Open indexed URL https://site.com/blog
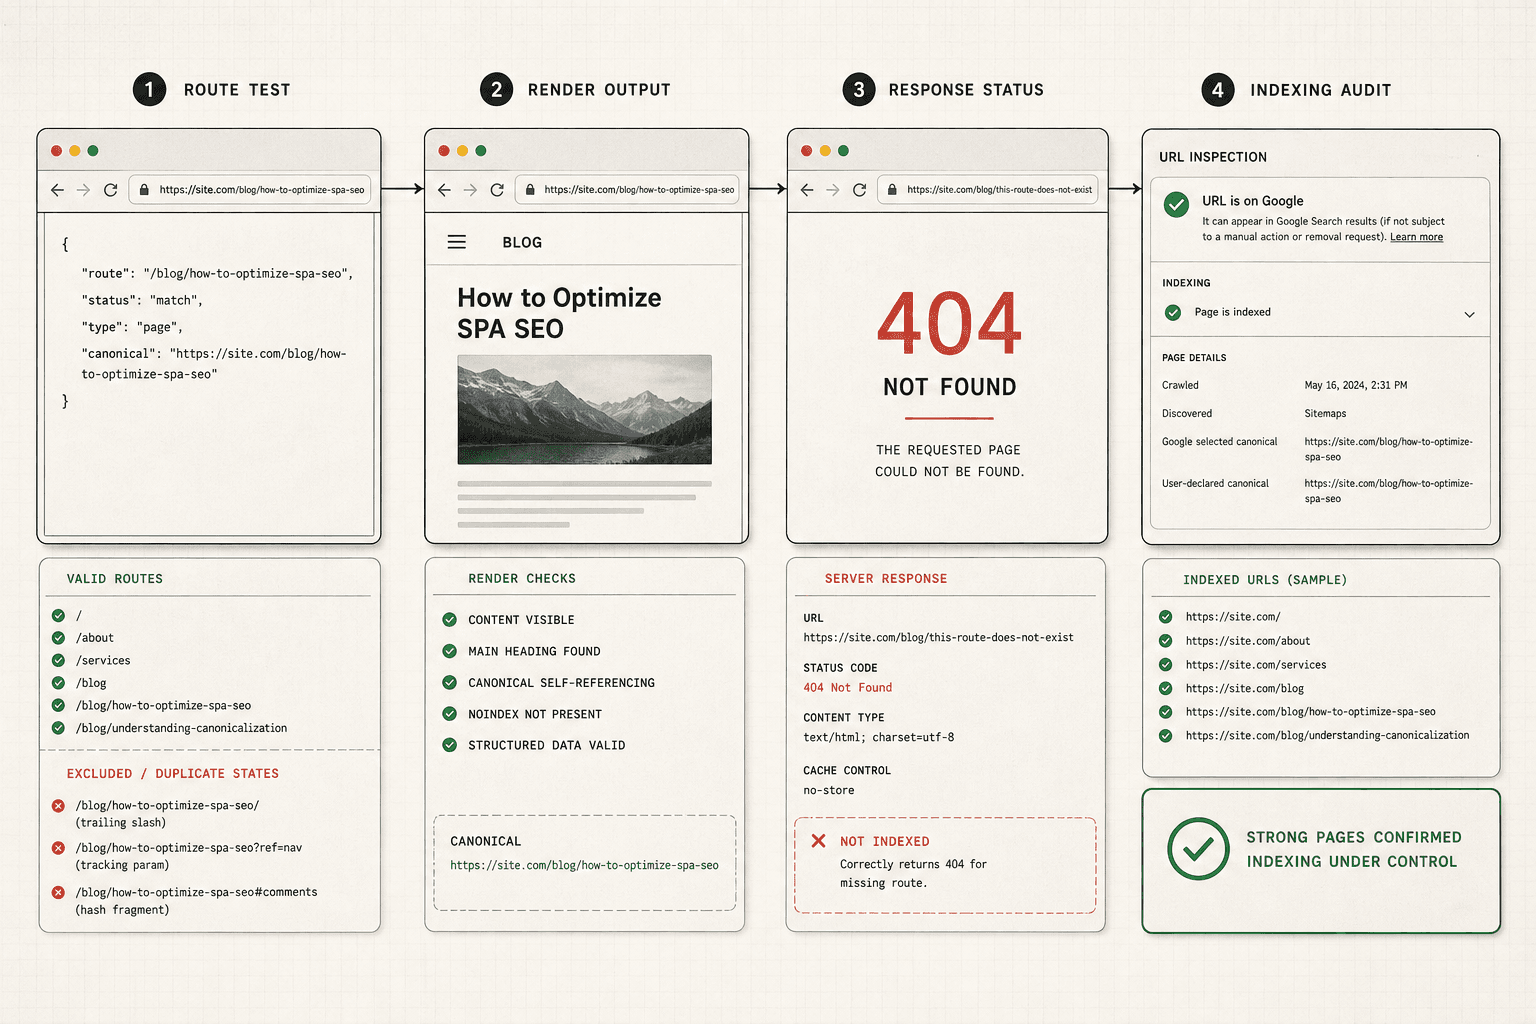Image resolution: width=1536 pixels, height=1024 pixels. click(x=1245, y=689)
